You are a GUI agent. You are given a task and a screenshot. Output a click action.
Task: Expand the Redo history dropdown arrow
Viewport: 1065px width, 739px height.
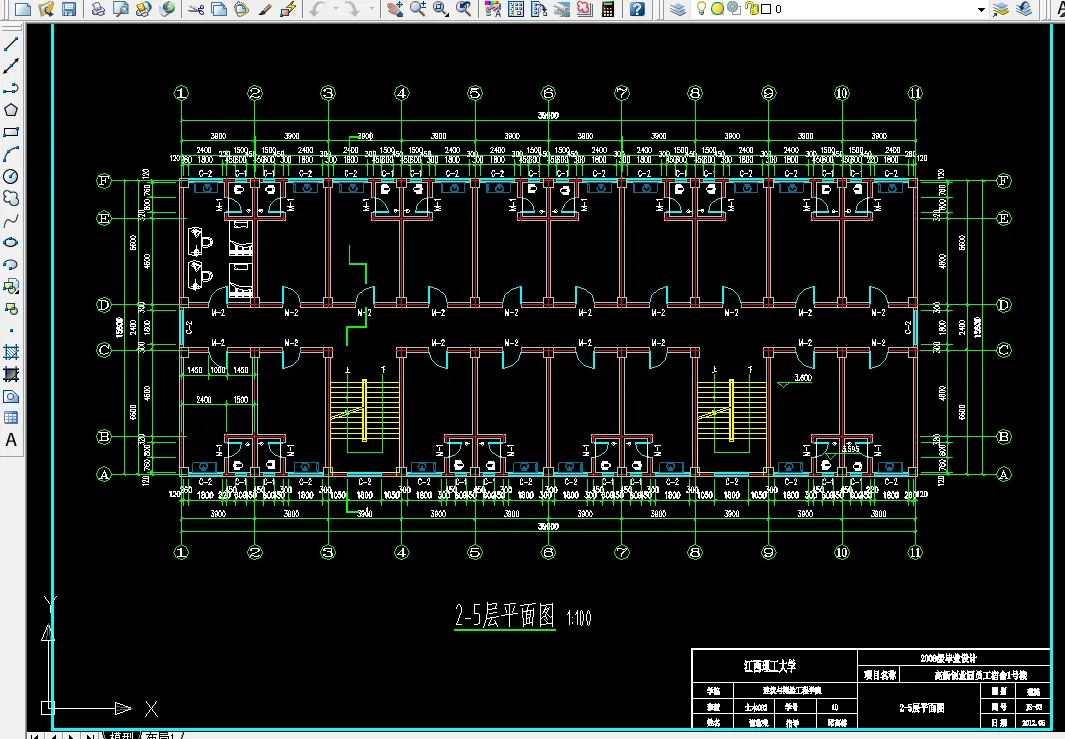coord(371,9)
